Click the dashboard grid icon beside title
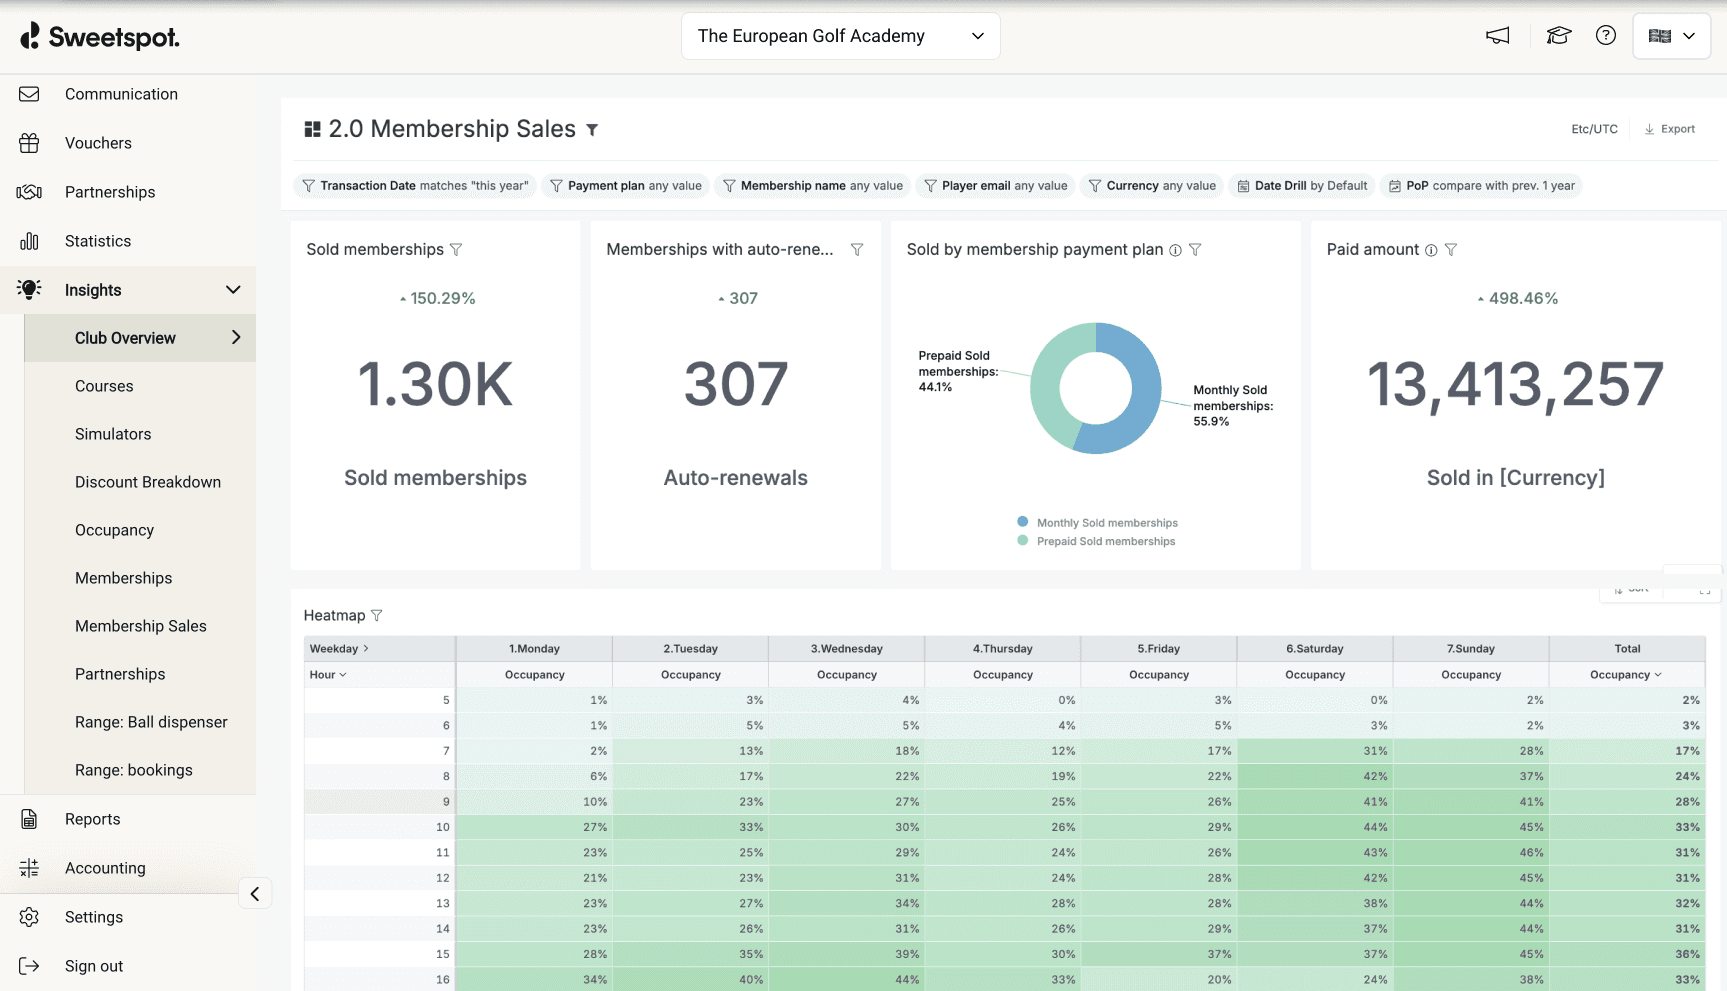Screen dimensions: 1727x991 coord(312,129)
